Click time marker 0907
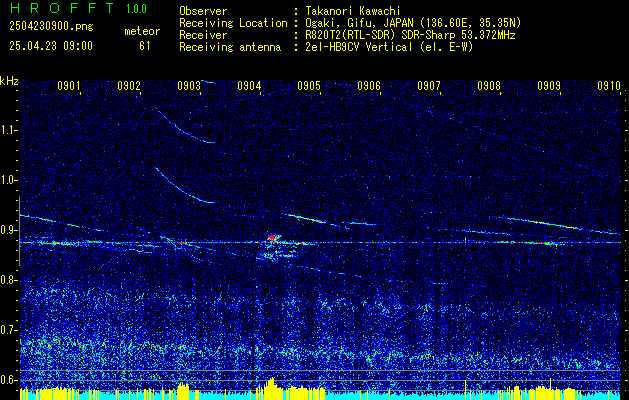The width and height of the screenshot is (629, 400). (429, 85)
